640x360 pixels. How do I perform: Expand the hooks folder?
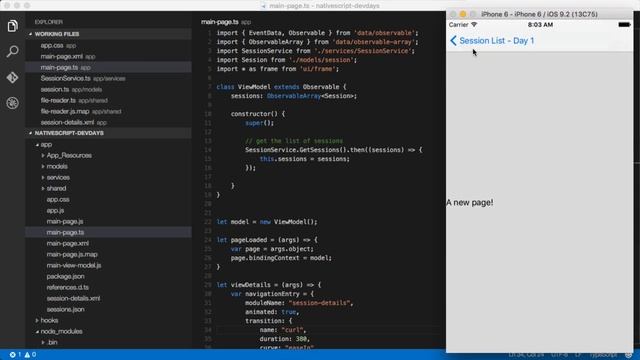coord(37,320)
